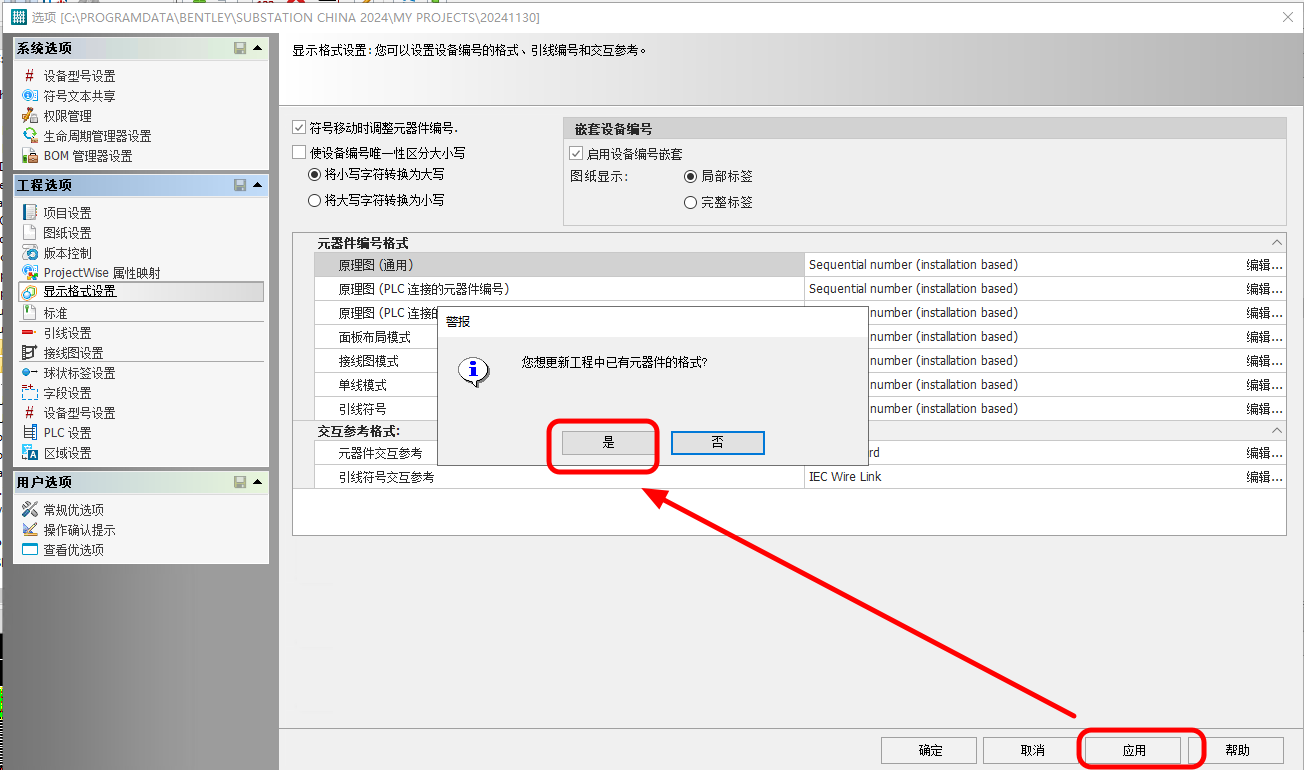1304x770 pixels.
Task: Collapse the 交互参考格式 section chevron
Action: coord(1277,430)
